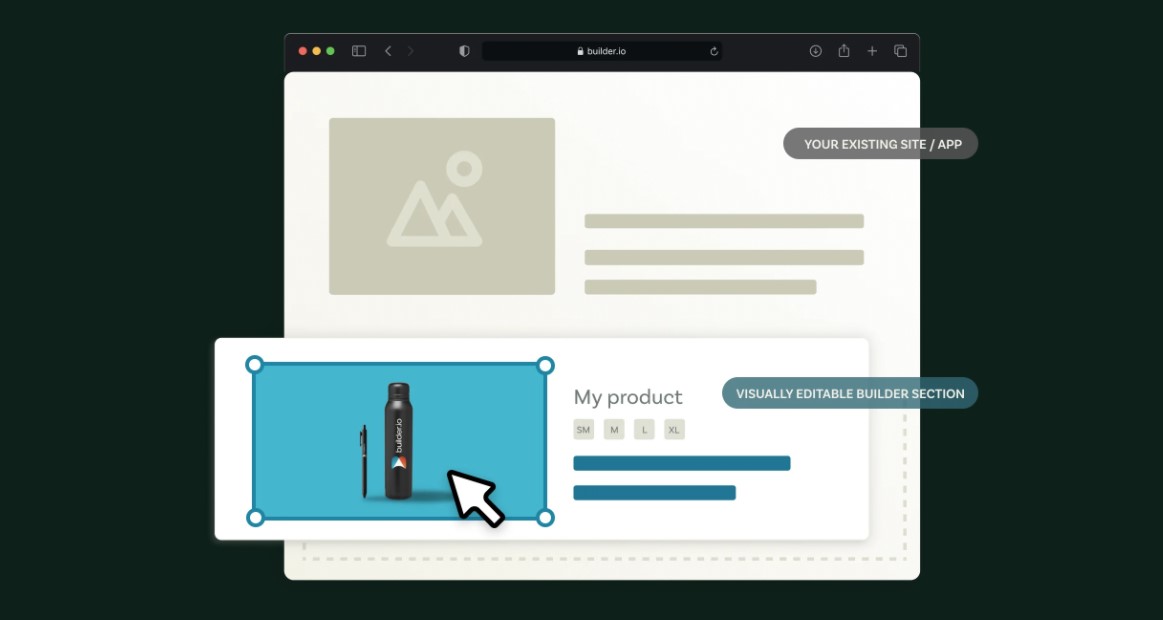
Task: Select size L option
Action: [645, 429]
